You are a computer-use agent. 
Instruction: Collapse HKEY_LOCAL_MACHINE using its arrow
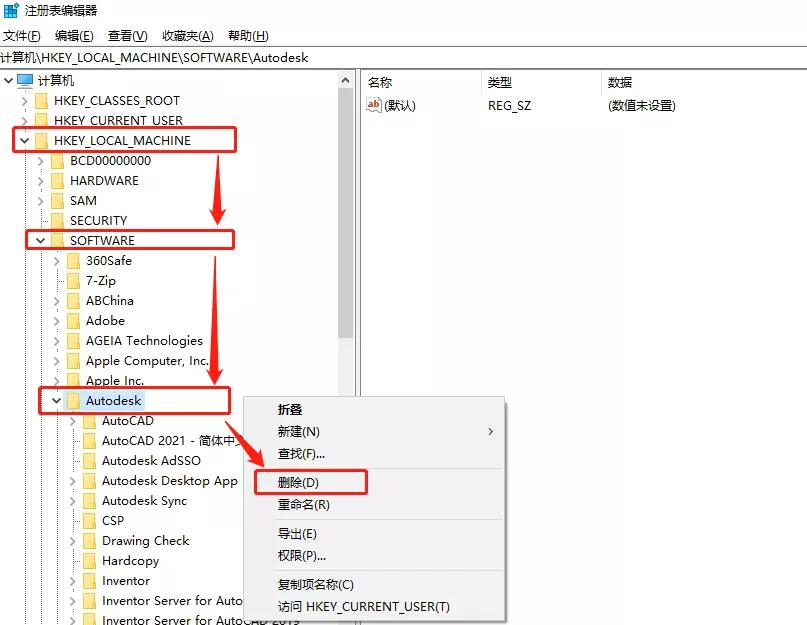24,140
